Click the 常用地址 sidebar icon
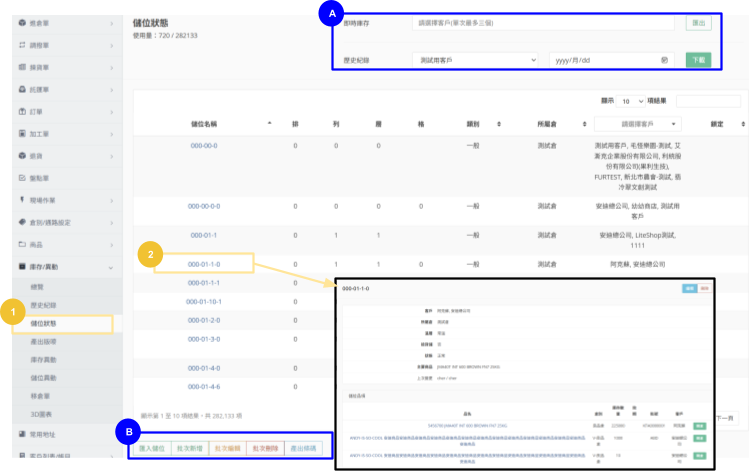 point(22,434)
